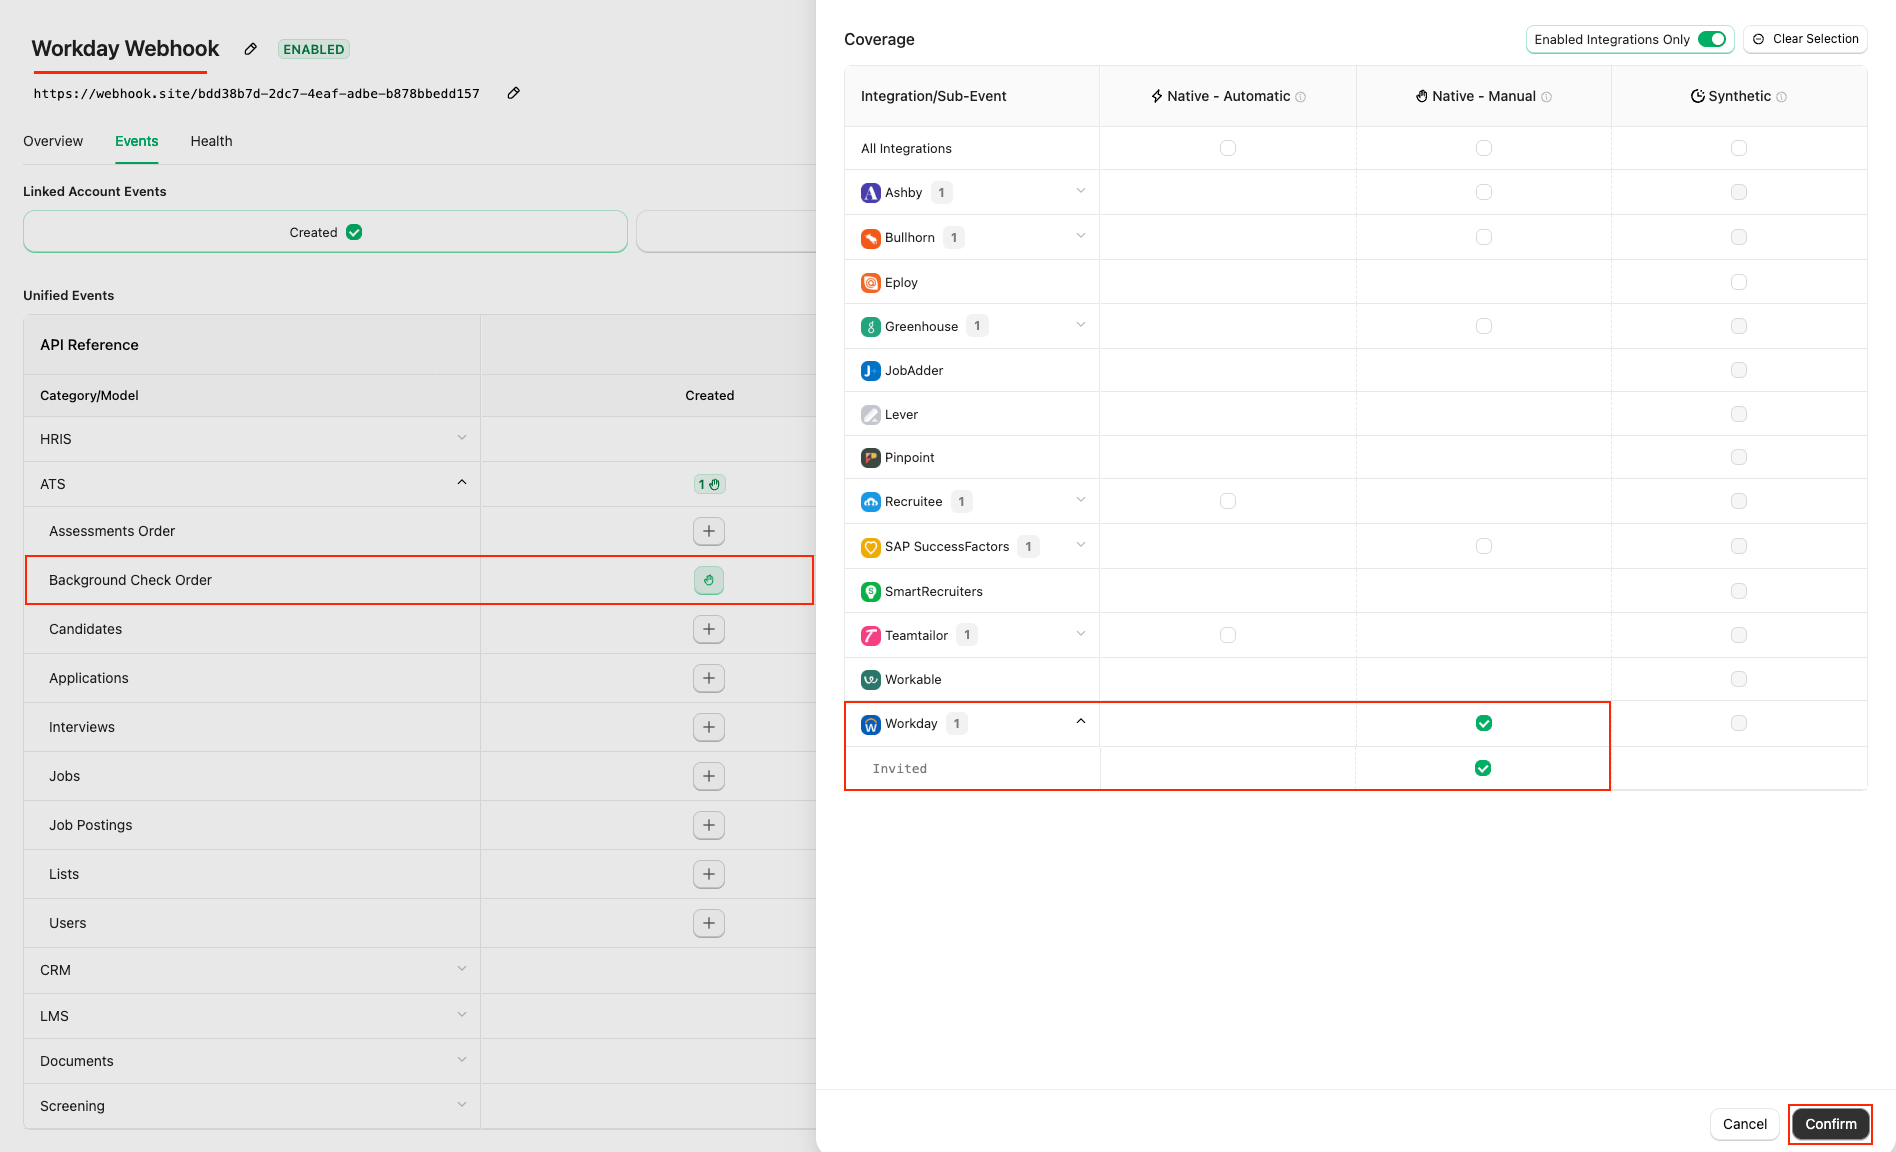Check Teamtailor Native - Automatic checkbox
The width and height of the screenshot is (1896, 1152).
coord(1228,635)
